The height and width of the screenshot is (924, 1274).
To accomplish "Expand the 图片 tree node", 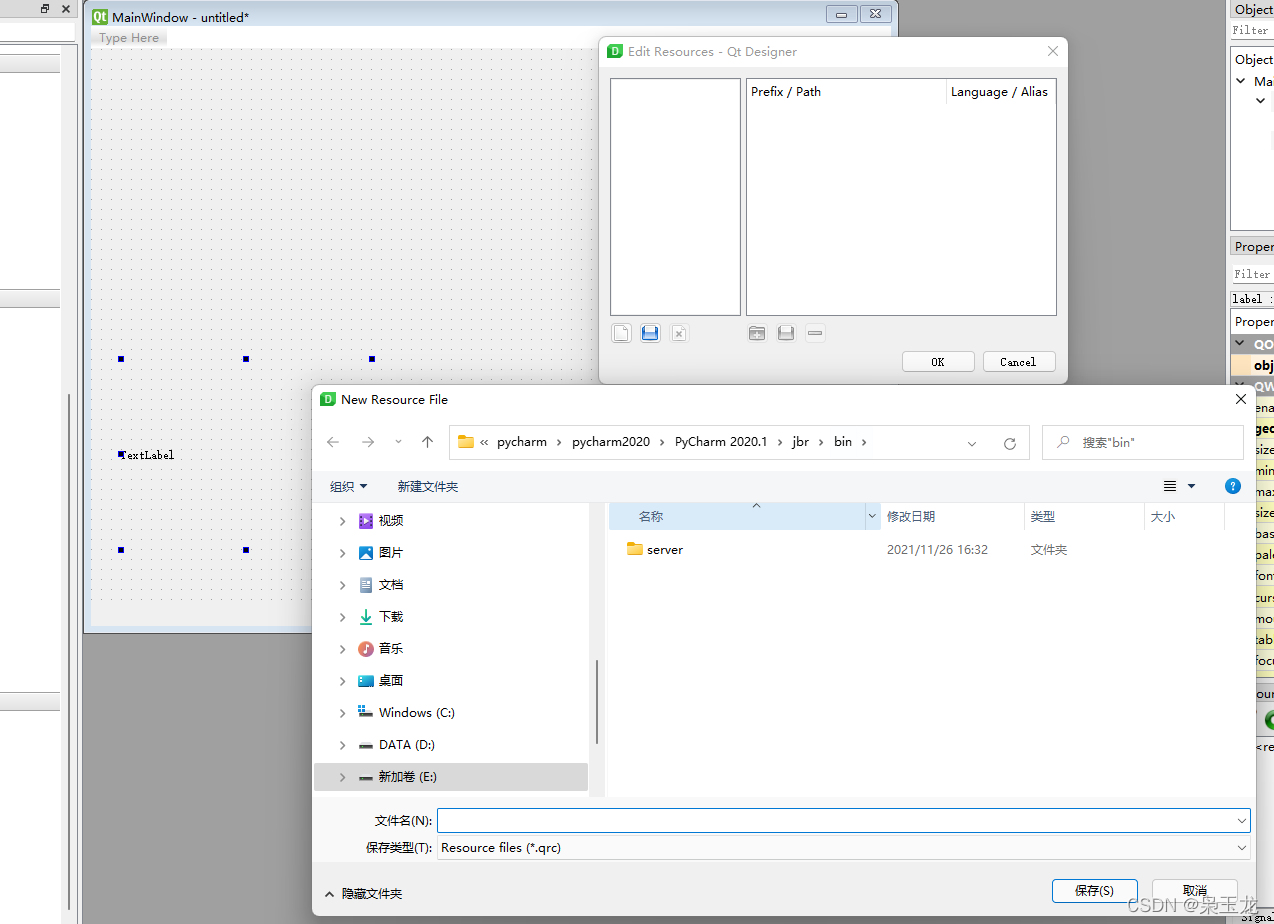I will pos(343,552).
